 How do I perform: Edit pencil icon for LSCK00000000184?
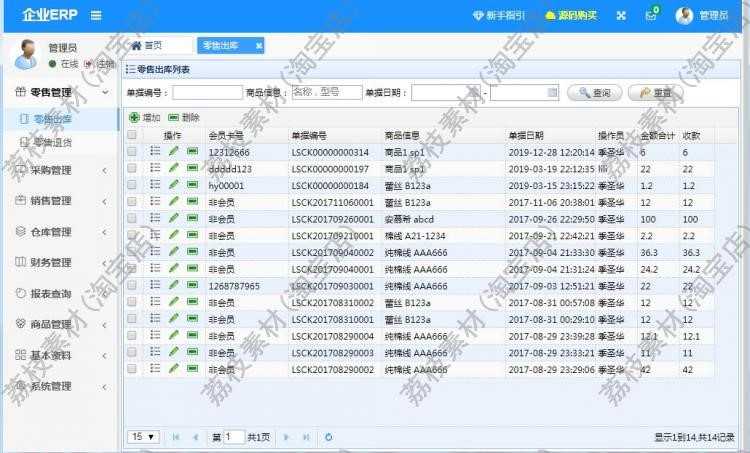click(x=174, y=185)
